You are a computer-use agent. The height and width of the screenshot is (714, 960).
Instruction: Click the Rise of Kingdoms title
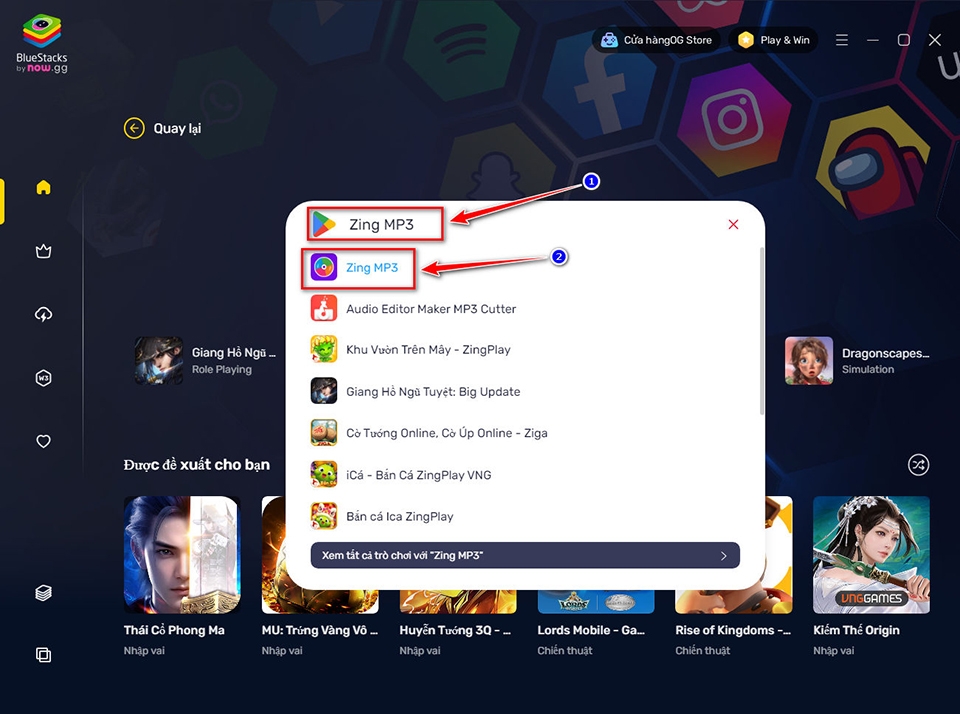733,630
